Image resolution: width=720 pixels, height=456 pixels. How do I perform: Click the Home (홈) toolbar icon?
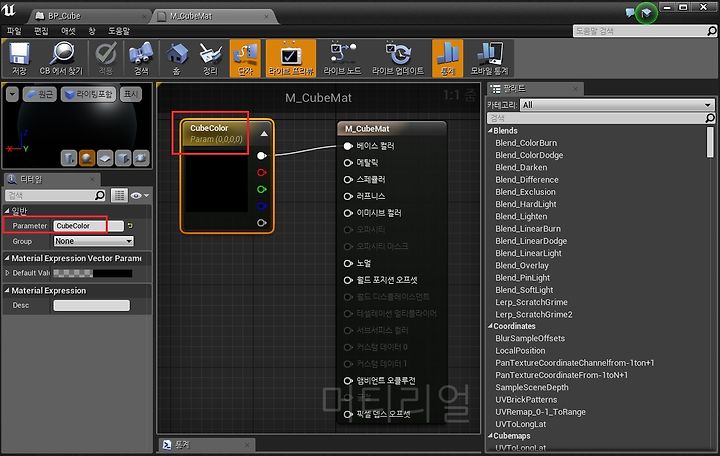[x=177, y=58]
